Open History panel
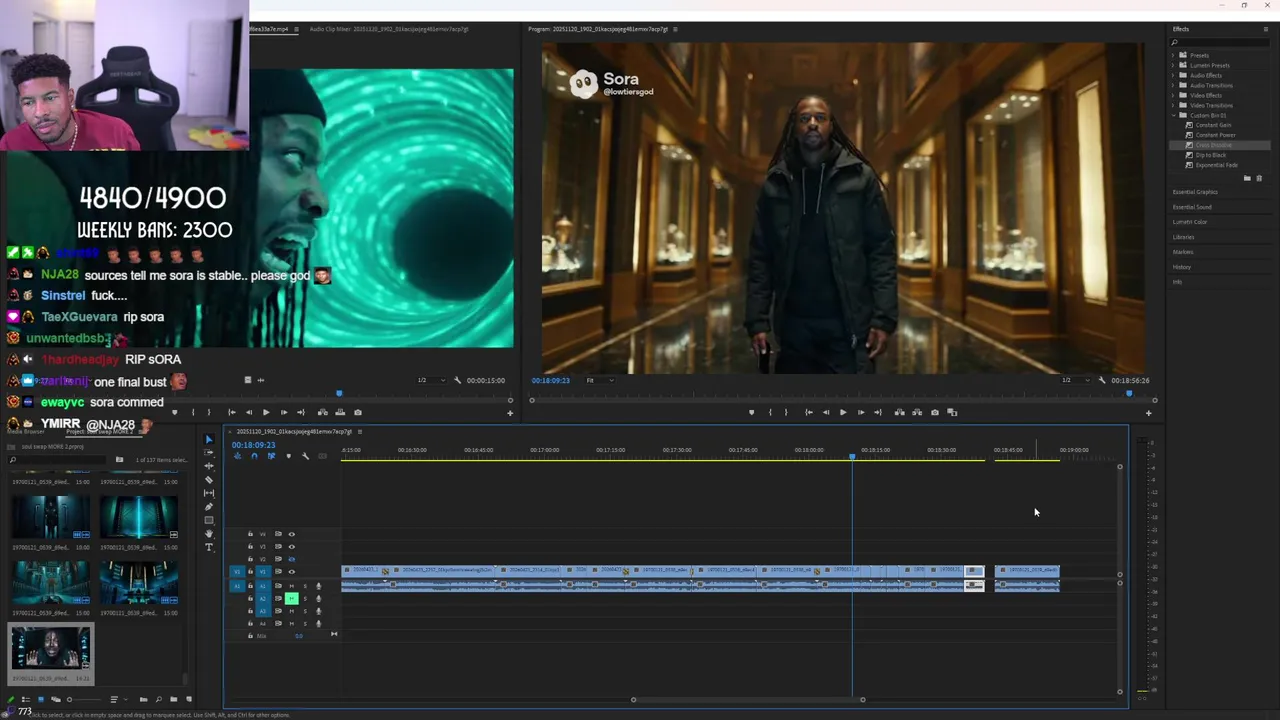 click(x=1182, y=267)
